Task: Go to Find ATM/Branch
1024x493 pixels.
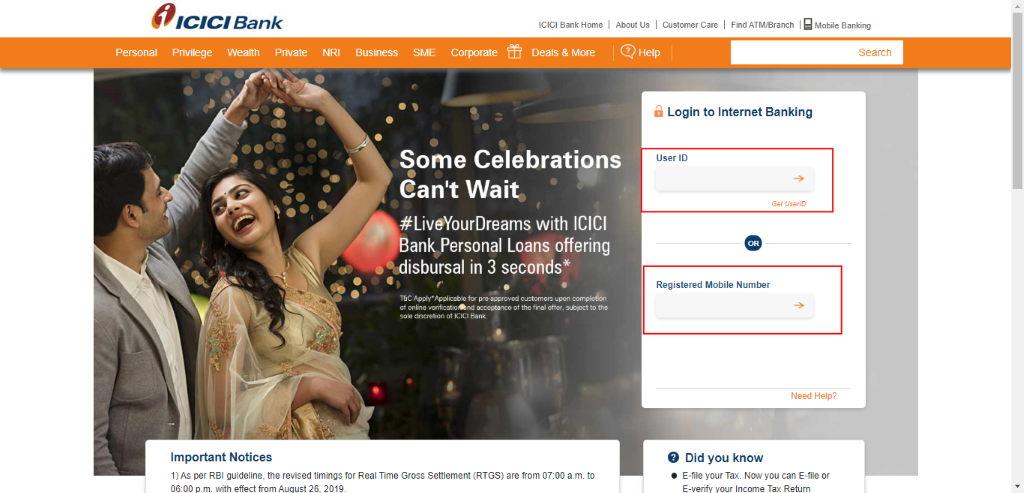Action: [x=762, y=25]
